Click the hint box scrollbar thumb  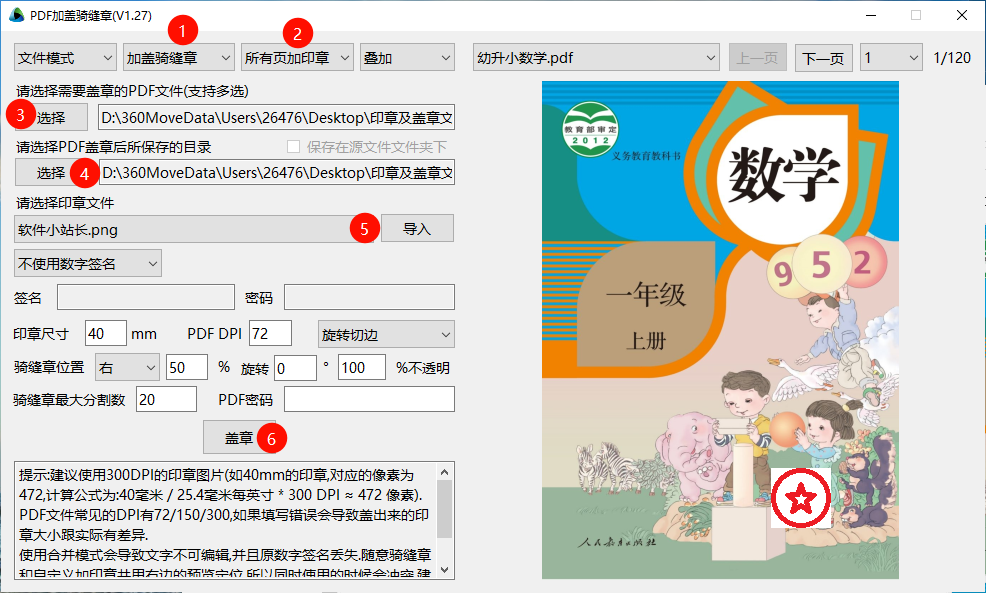pyautogui.click(x=445, y=509)
